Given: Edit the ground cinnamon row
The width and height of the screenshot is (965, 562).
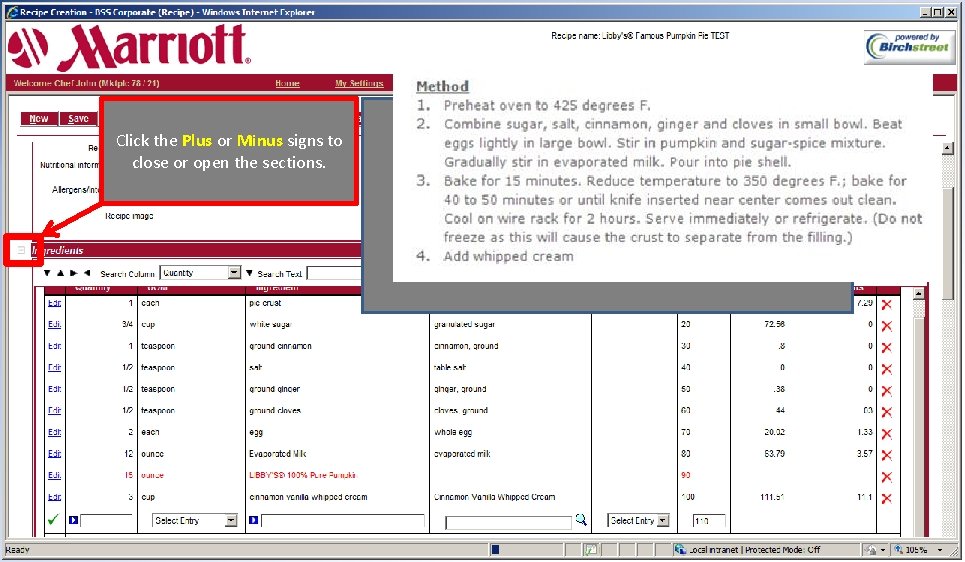Looking at the screenshot, I should pyautogui.click(x=54, y=346).
